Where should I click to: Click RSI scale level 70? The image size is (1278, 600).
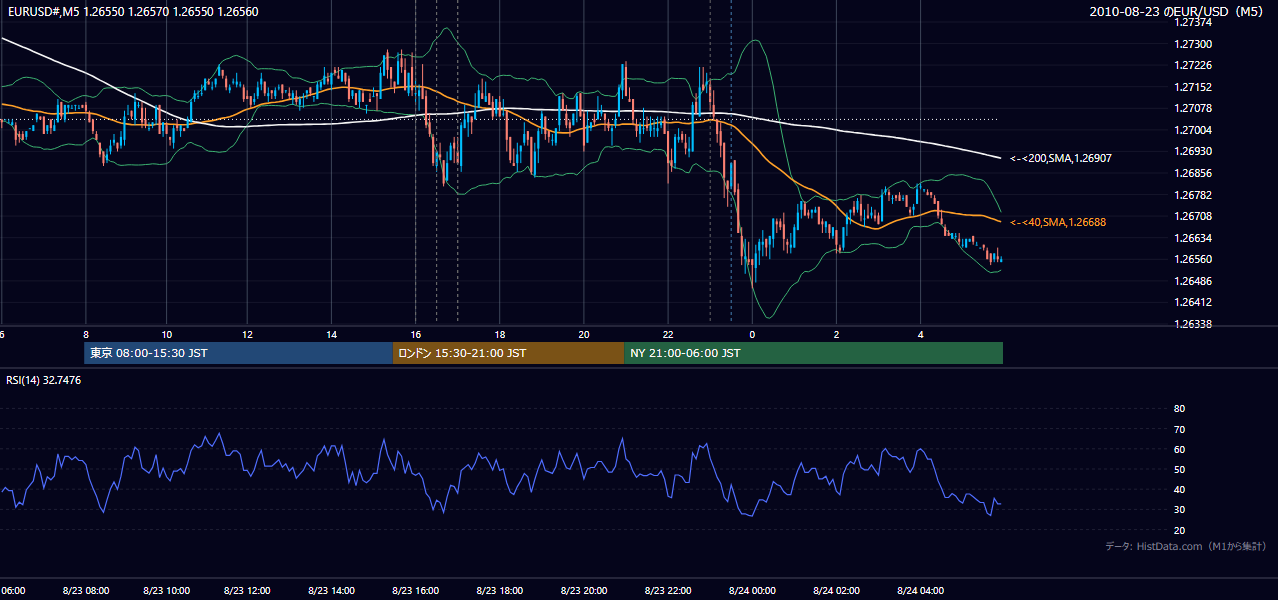1179,430
